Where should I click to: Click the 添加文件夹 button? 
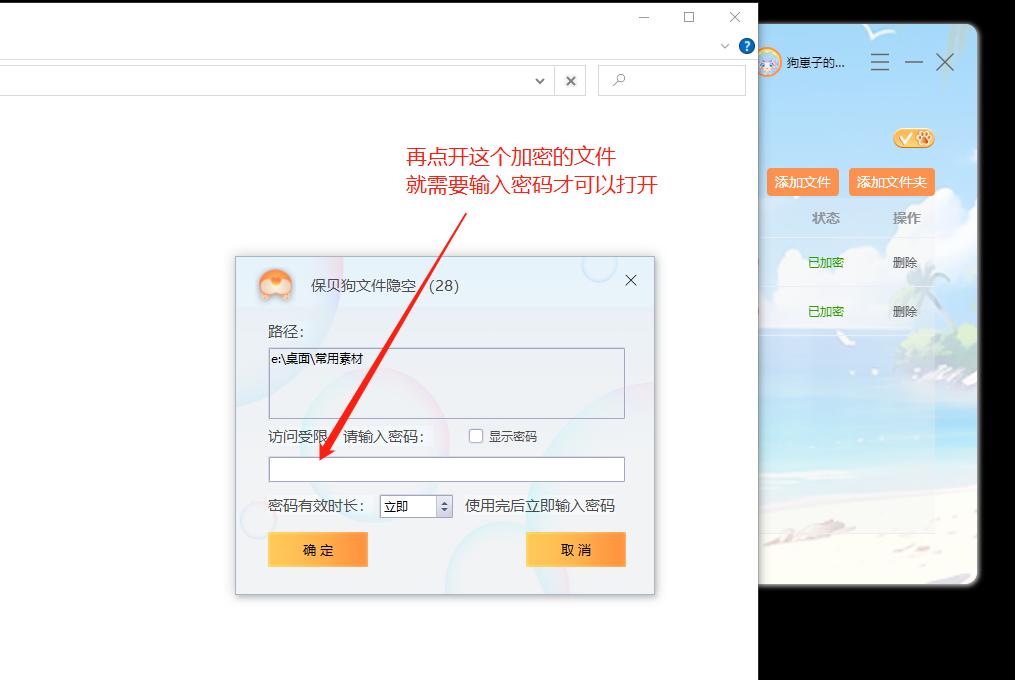[x=891, y=181]
